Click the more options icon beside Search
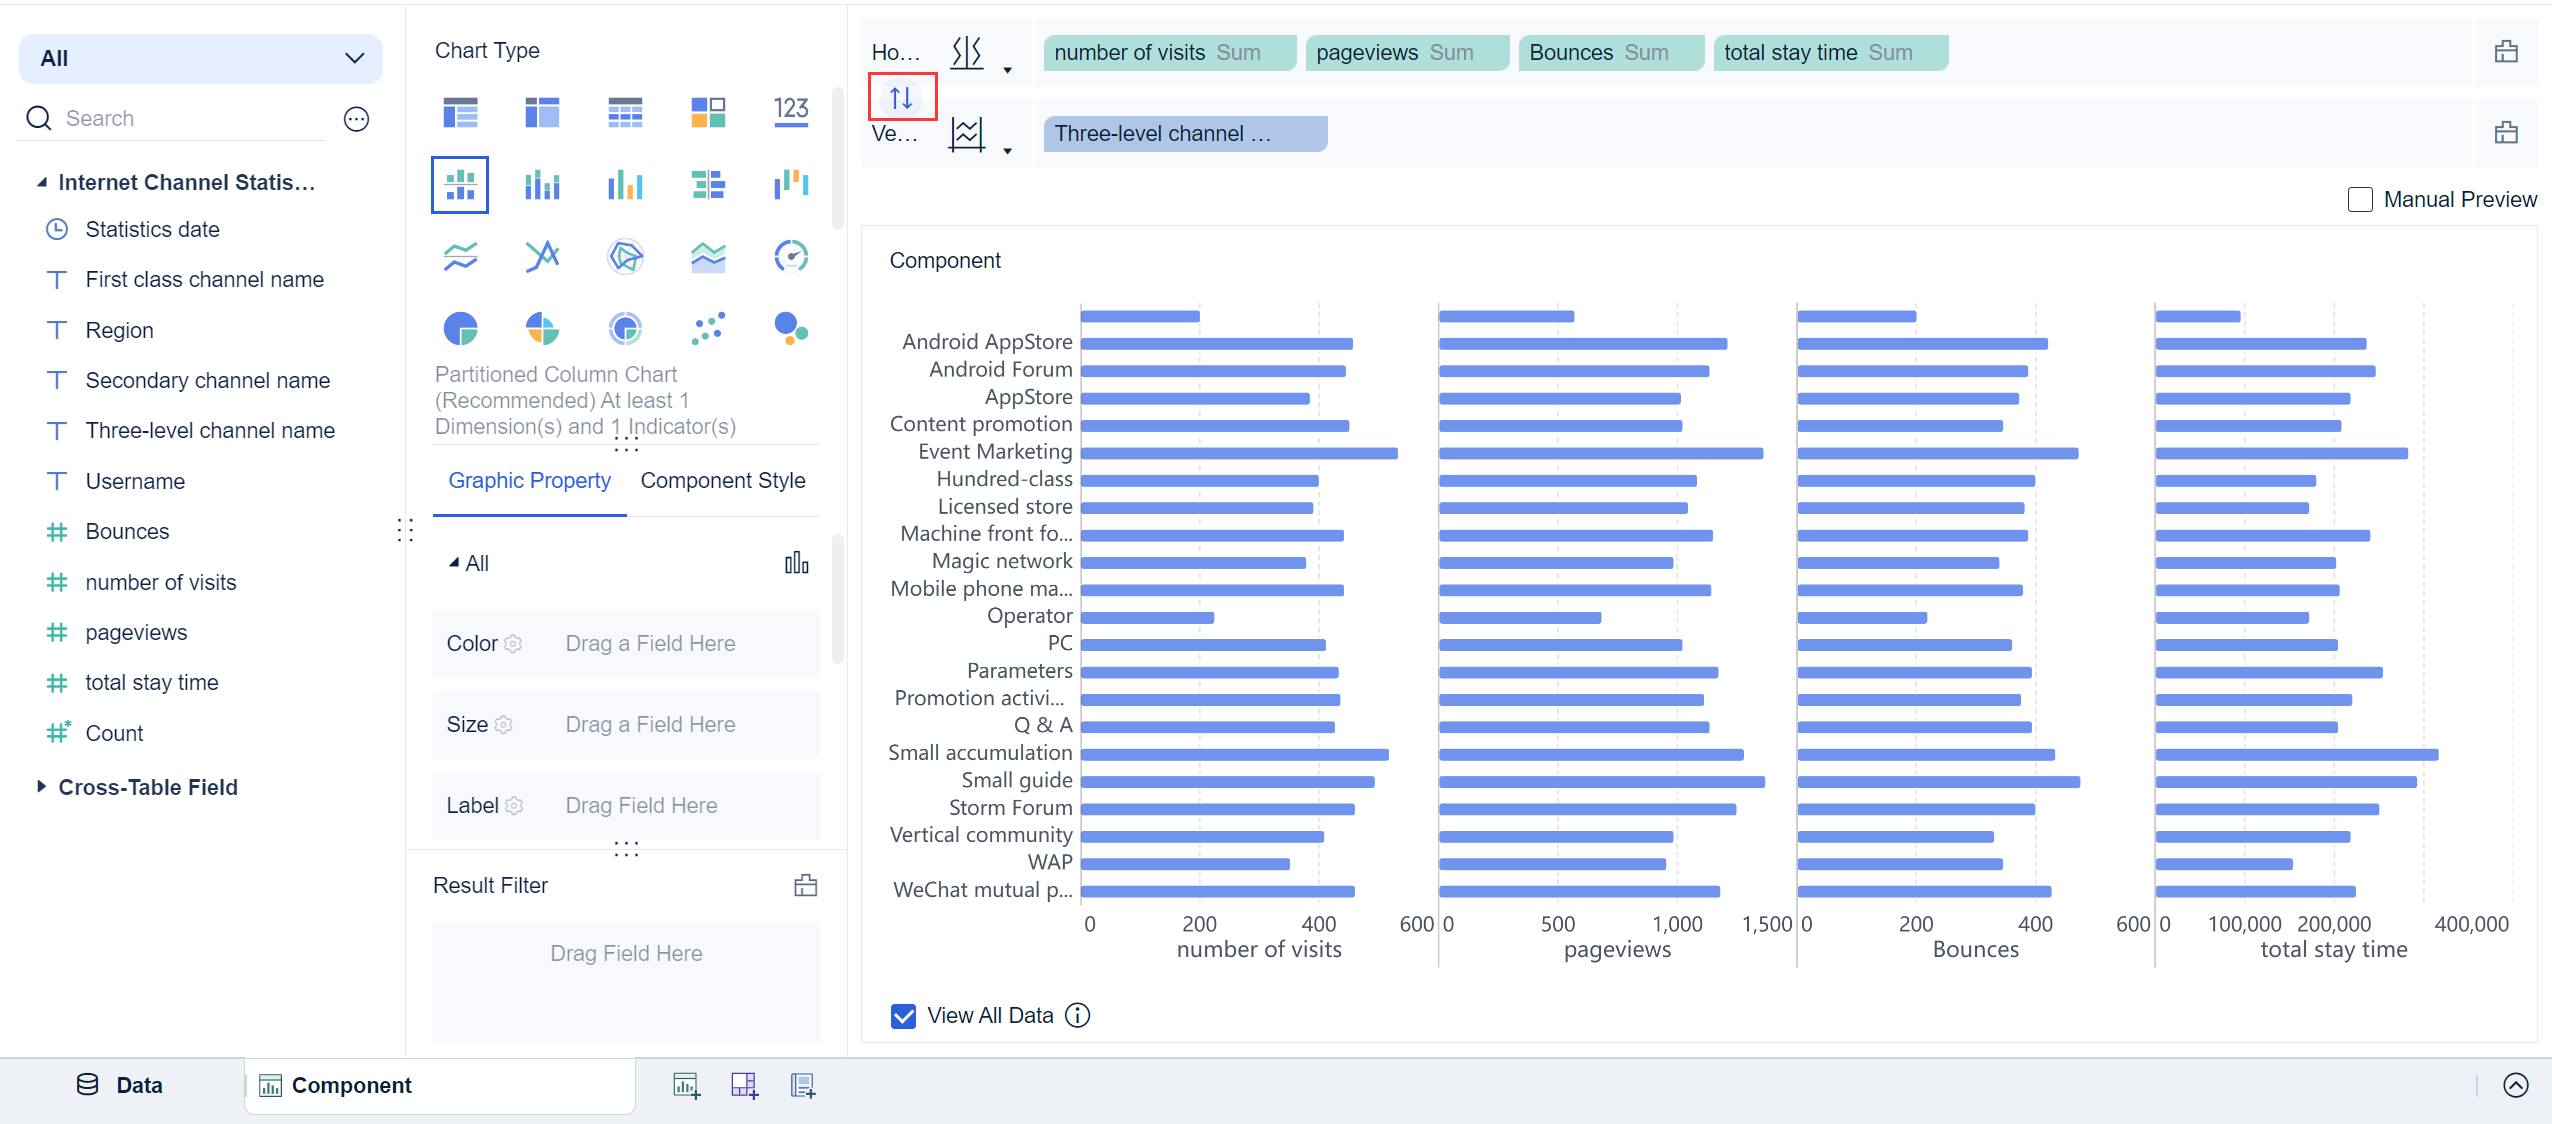 tap(356, 119)
